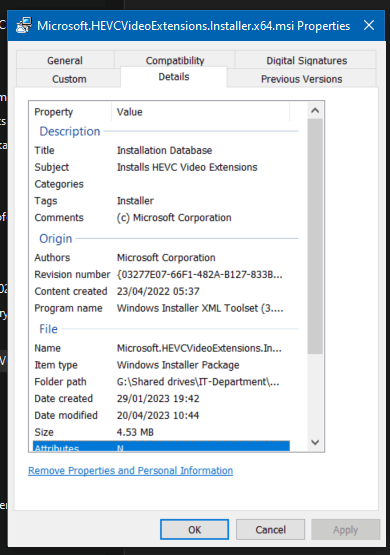Click the 'Content created' property label
This screenshot has height=555, width=390.
(x=71, y=291)
